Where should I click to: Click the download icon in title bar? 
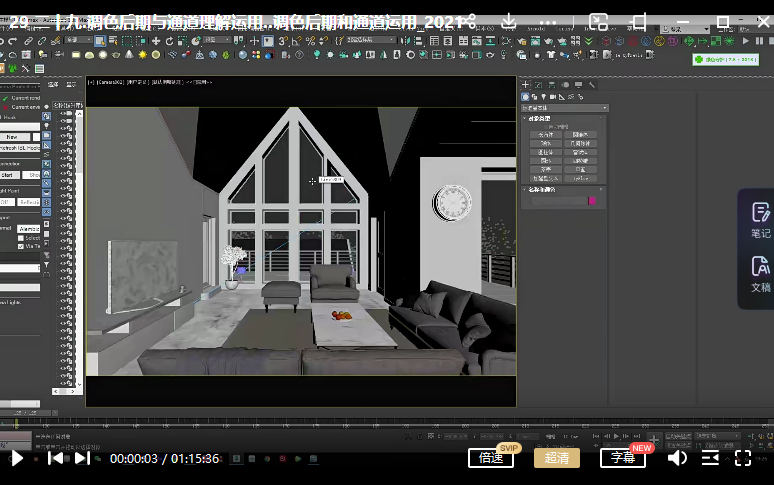pos(508,21)
